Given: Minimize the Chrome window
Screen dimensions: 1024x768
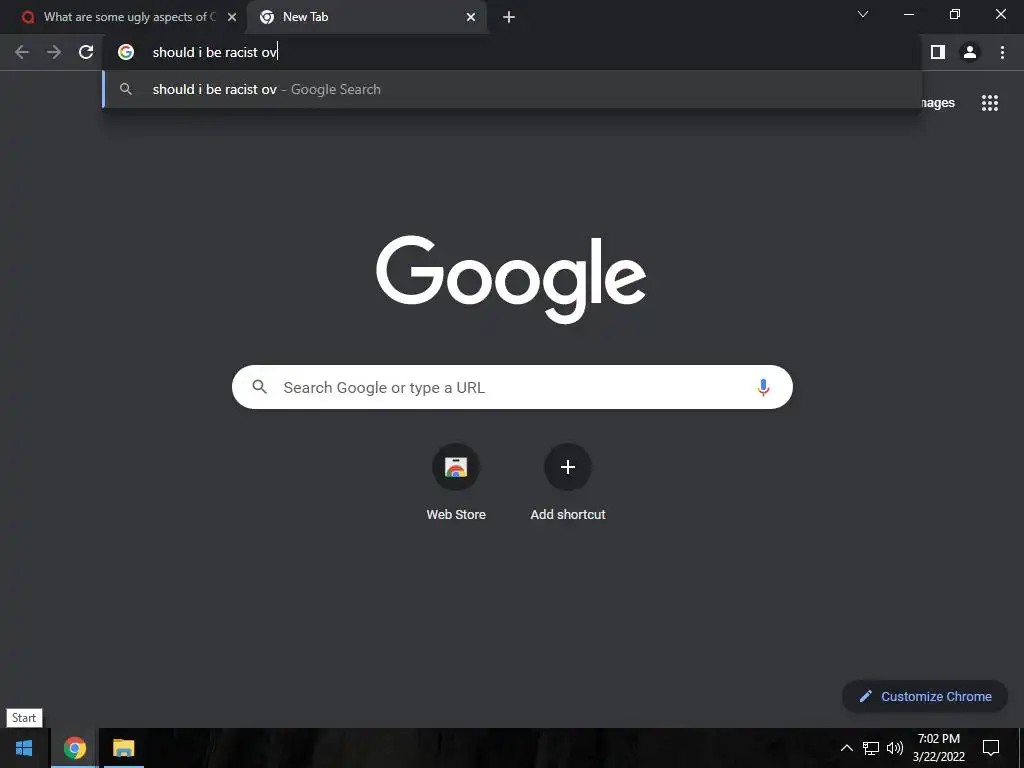Looking at the screenshot, I should [908, 14].
